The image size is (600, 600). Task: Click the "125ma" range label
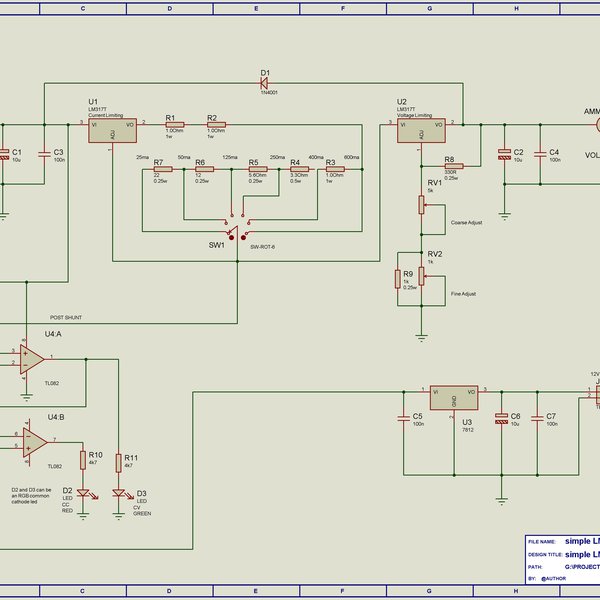coord(230,157)
